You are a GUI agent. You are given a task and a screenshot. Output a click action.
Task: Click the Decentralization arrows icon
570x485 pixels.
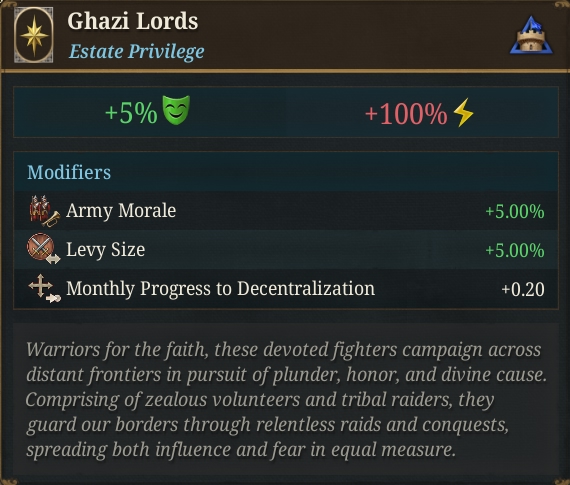(x=44, y=288)
